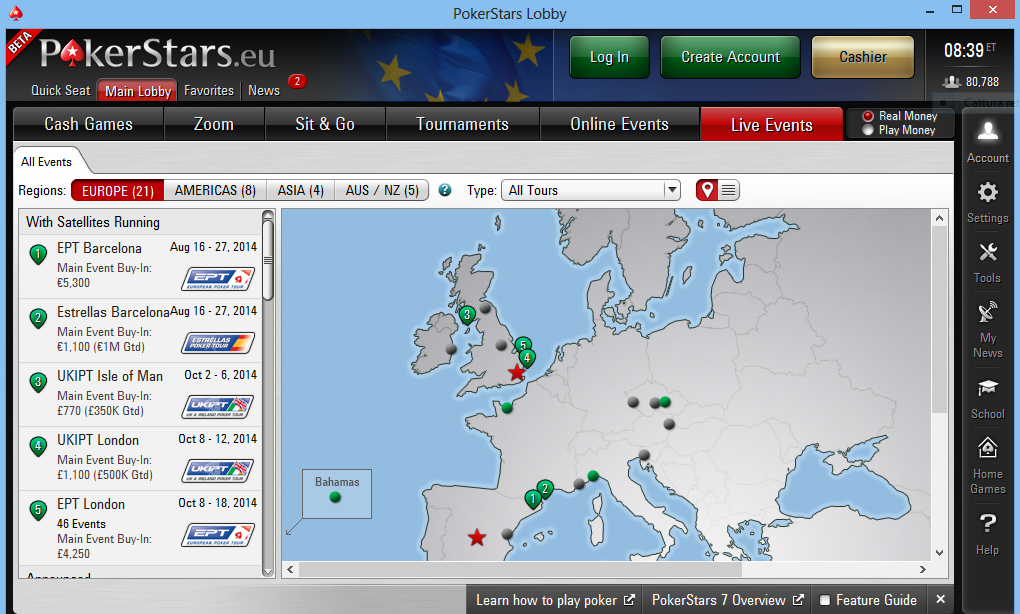Select the AUS / NZ (5) region filter

(x=382, y=191)
